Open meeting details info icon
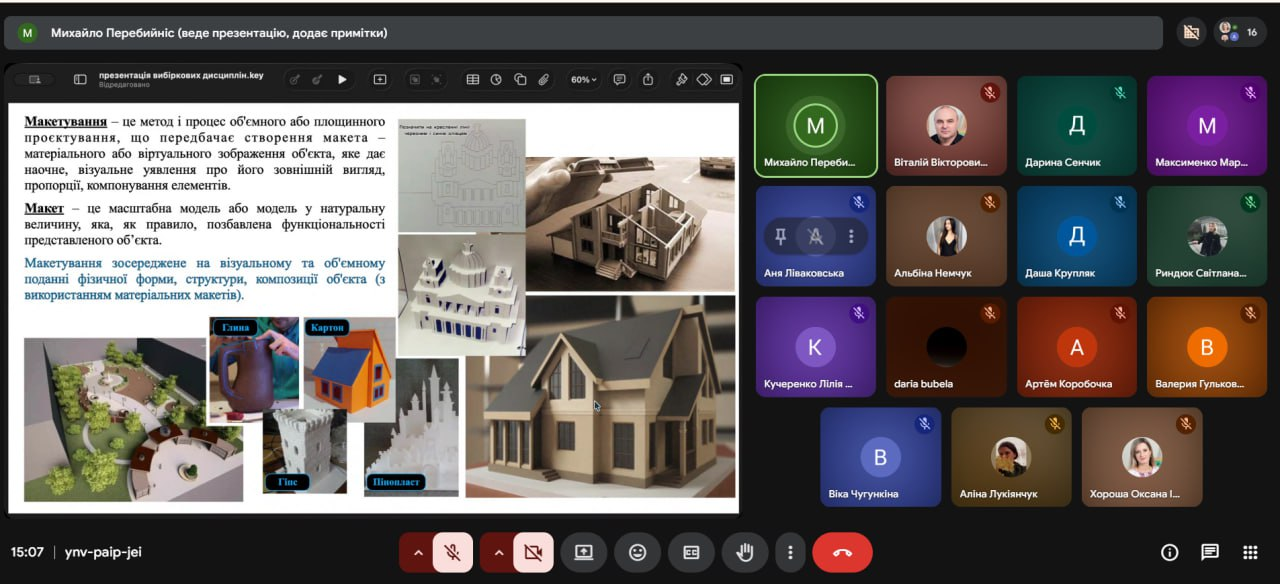This screenshot has width=1280, height=584. pyautogui.click(x=1169, y=552)
